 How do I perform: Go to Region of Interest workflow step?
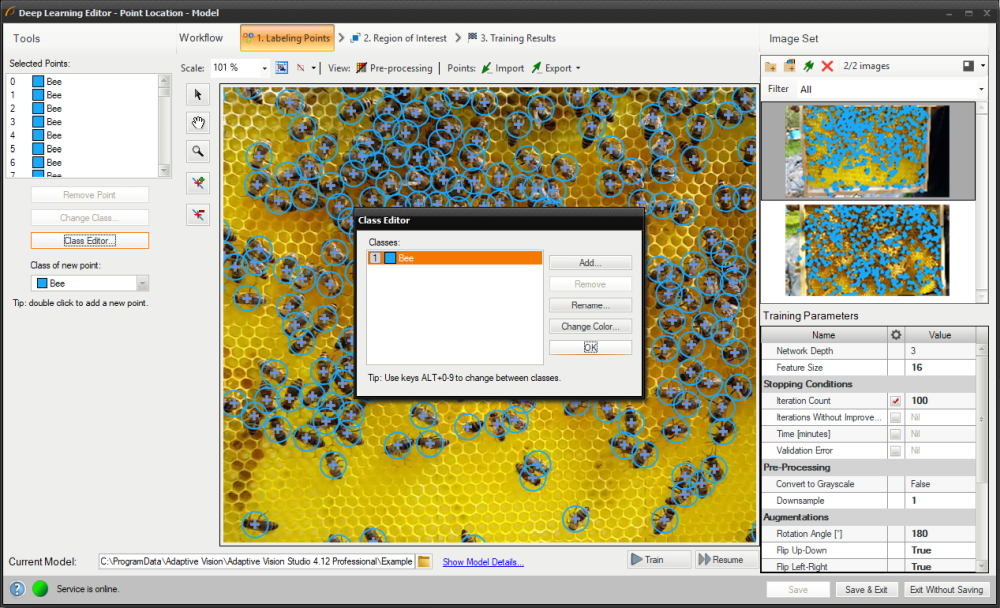click(398, 38)
